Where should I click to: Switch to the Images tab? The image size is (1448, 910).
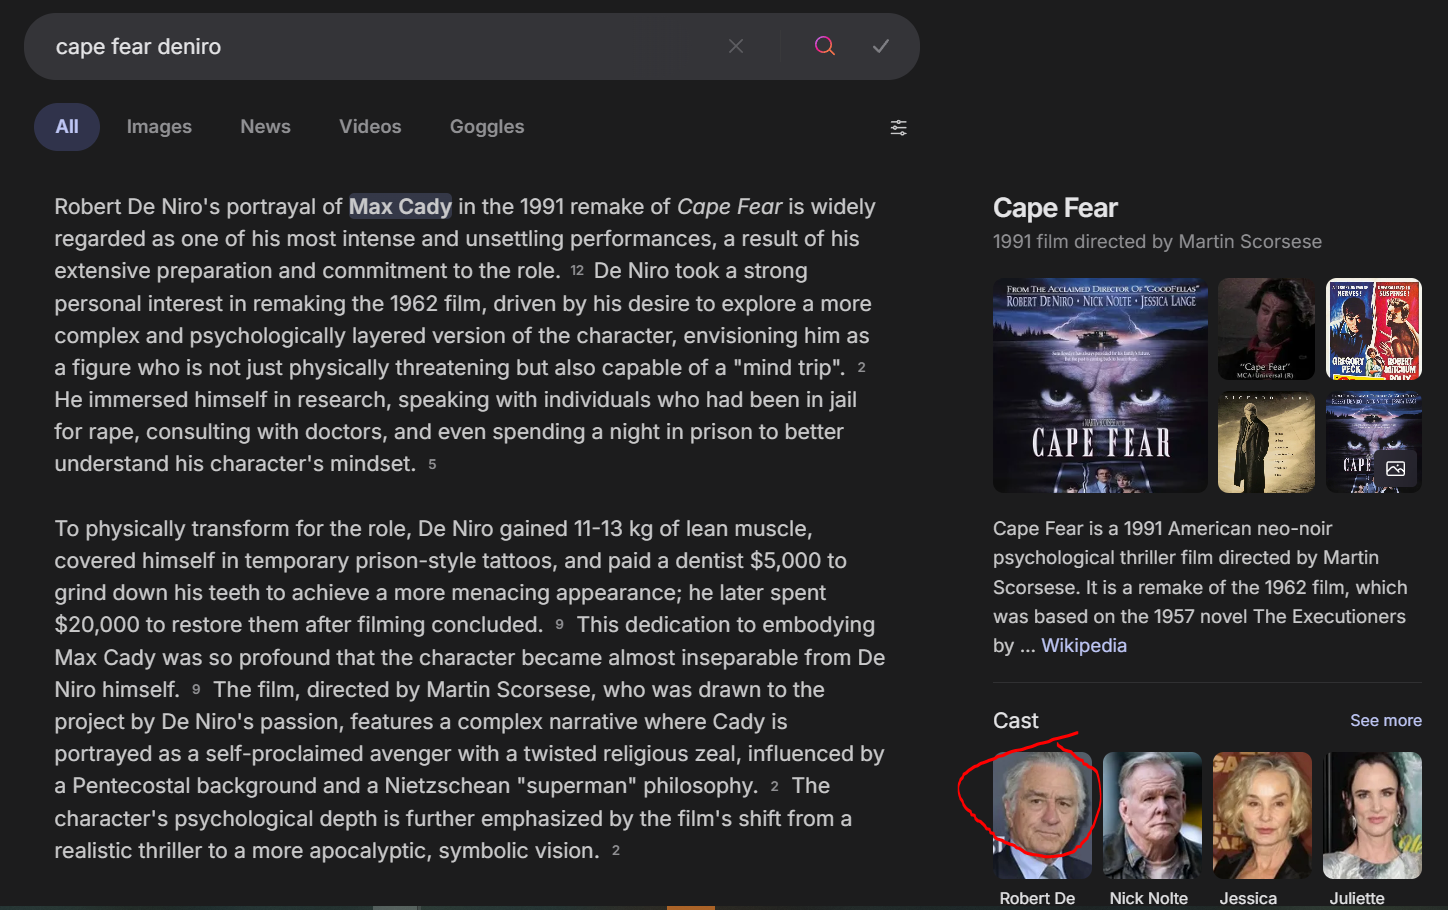(x=159, y=127)
